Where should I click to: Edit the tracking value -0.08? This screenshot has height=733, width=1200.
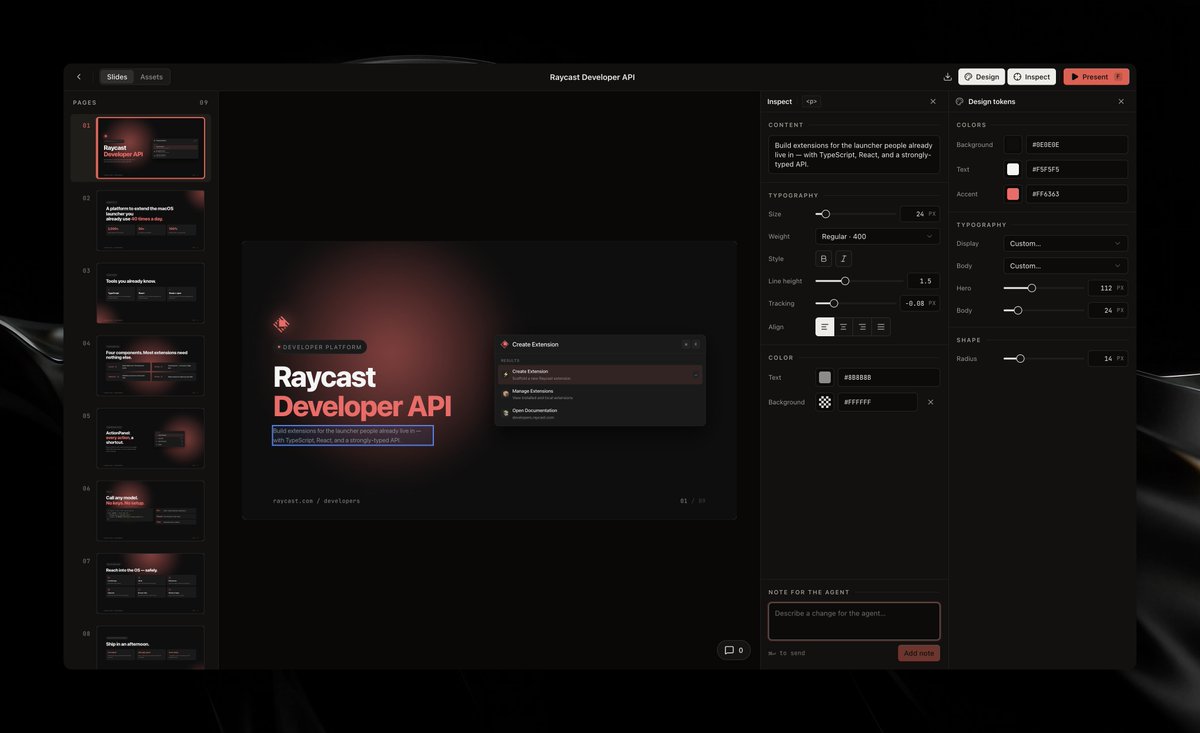click(919, 303)
